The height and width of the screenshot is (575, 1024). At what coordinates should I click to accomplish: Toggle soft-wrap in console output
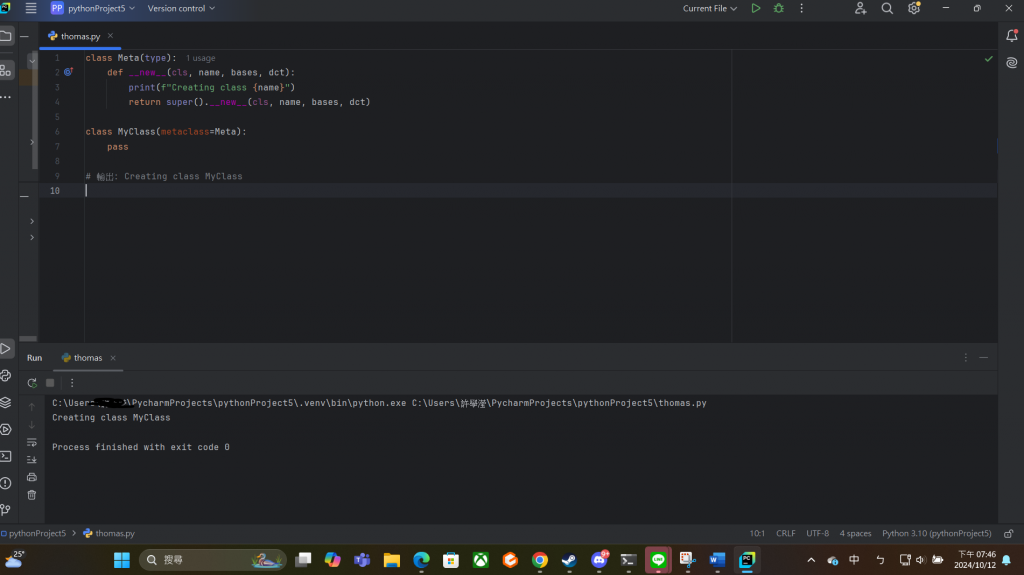tap(31, 442)
